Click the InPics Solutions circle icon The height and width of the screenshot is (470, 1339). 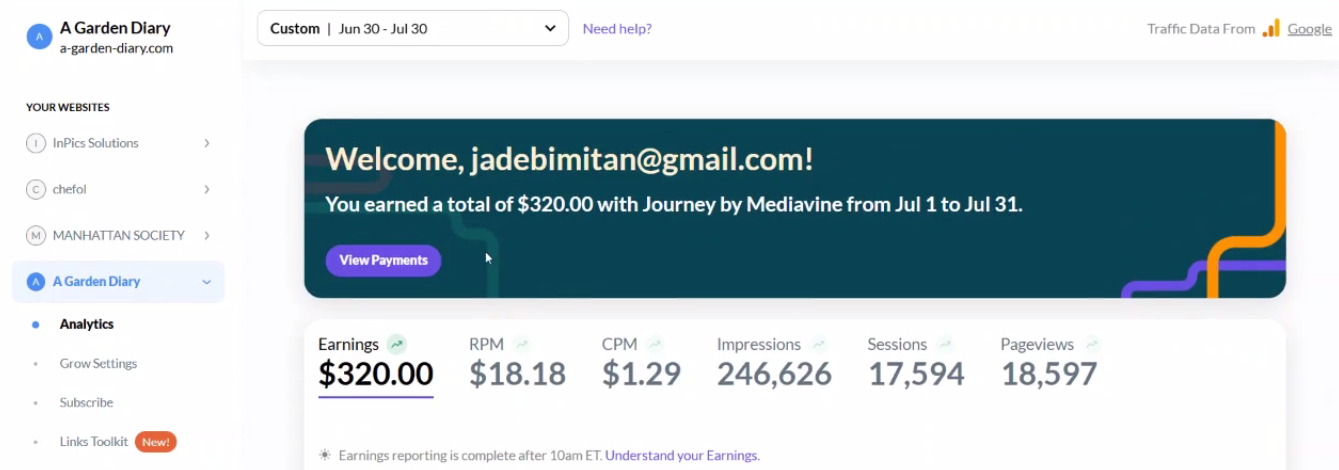(x=36, y=143)
